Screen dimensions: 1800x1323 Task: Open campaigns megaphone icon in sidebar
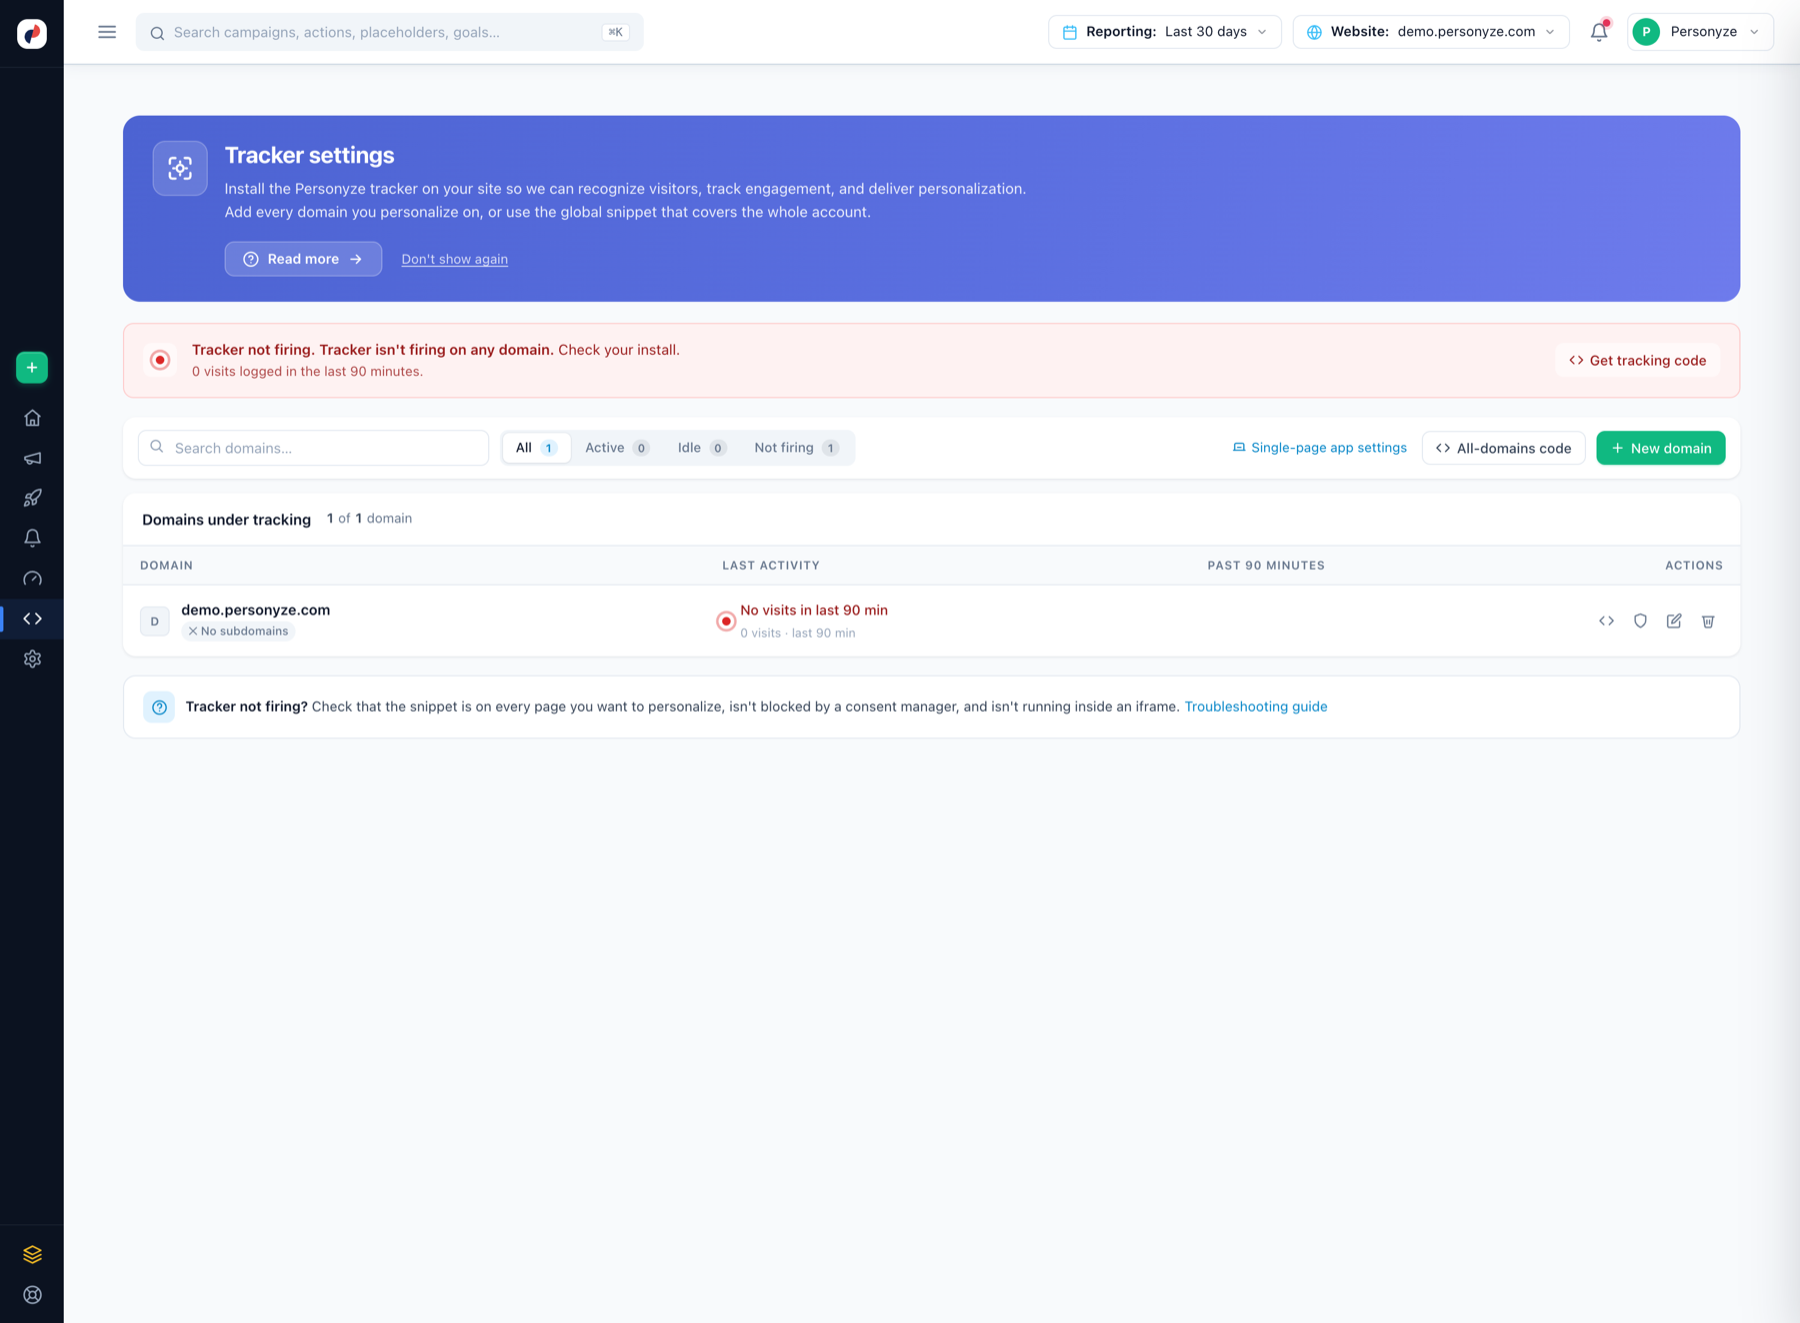(x=32, y=458)
